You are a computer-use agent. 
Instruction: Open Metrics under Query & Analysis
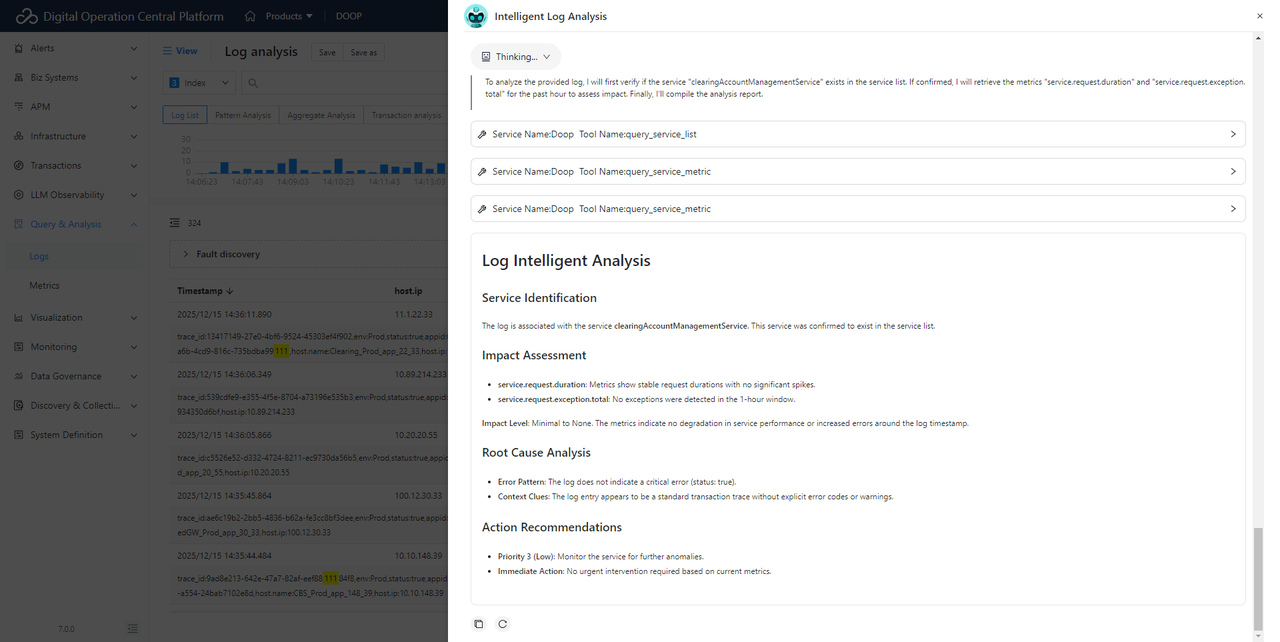44,285
